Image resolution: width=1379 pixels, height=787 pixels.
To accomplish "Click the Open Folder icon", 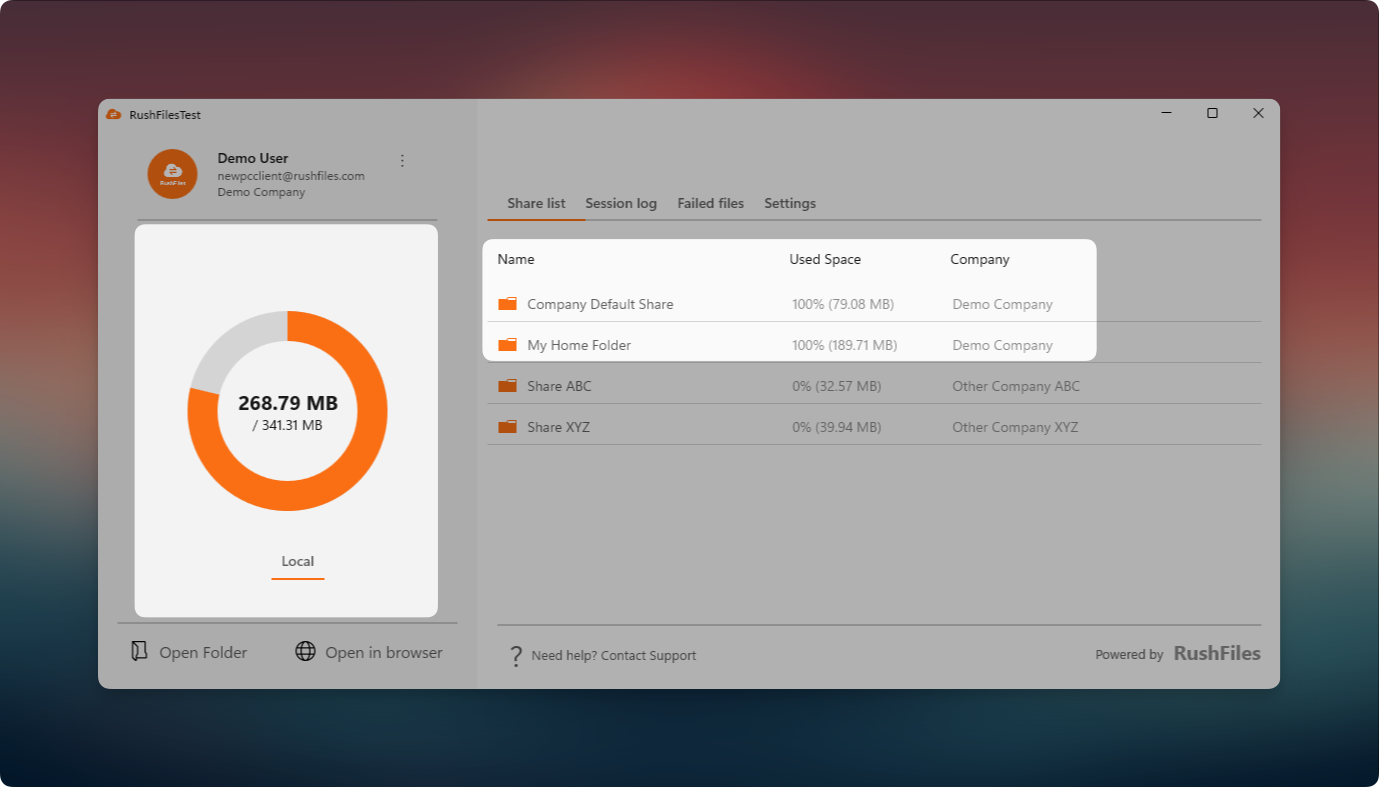I will tap(140, 652).
